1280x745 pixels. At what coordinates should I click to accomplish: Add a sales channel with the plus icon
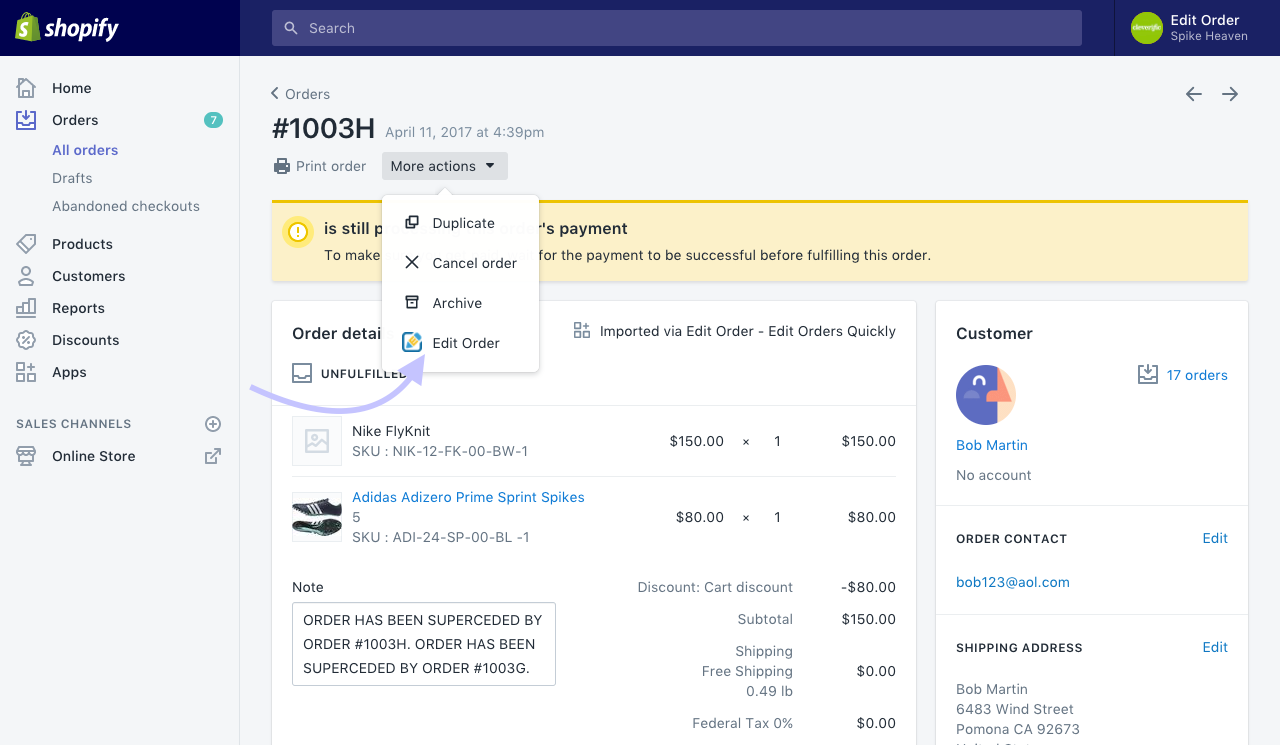213,423
